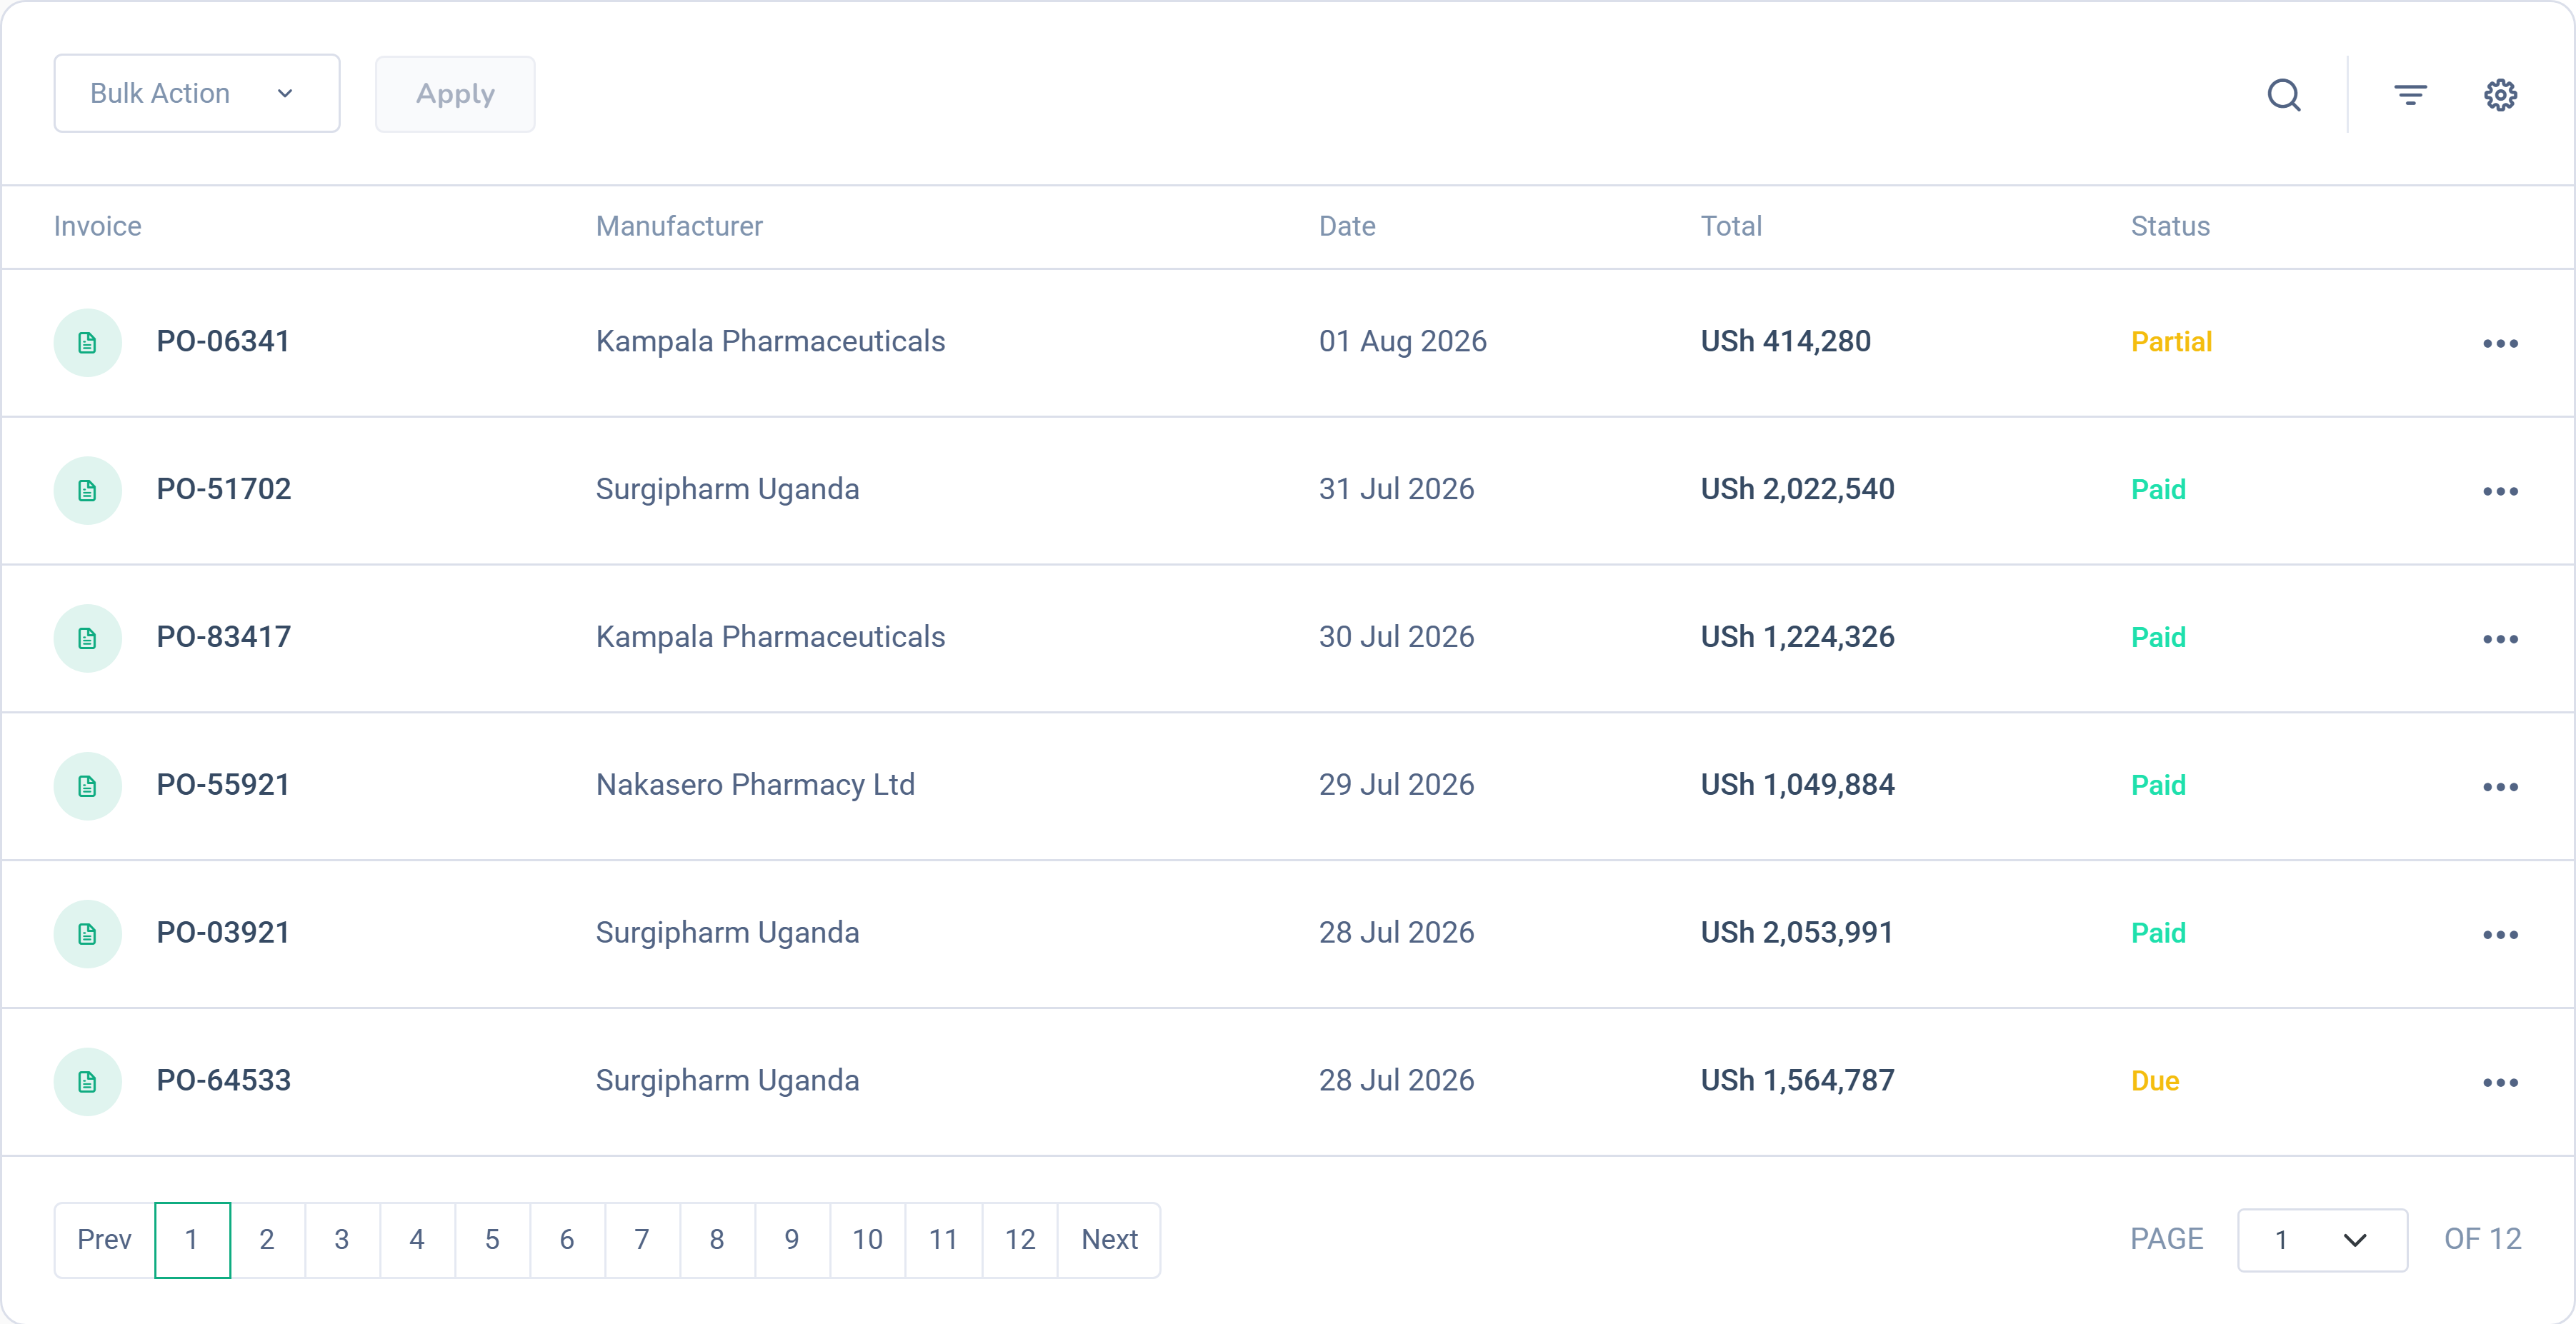The width and height of the screenshot is (2576, 1324).
Task: Jump to page 10 in pagination
Action: (x=867, y=1240)
